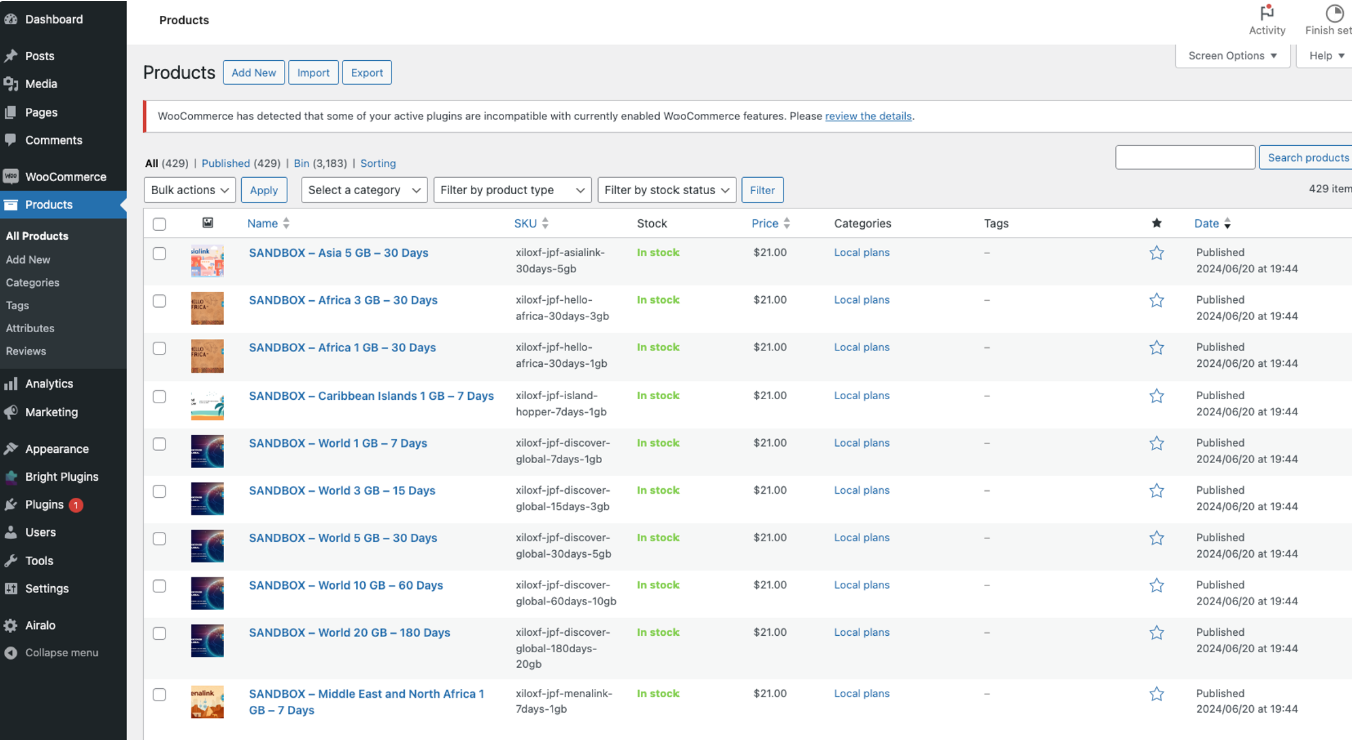
Task: Open Filter by stock status dropdown
Action: coord(667,190)
